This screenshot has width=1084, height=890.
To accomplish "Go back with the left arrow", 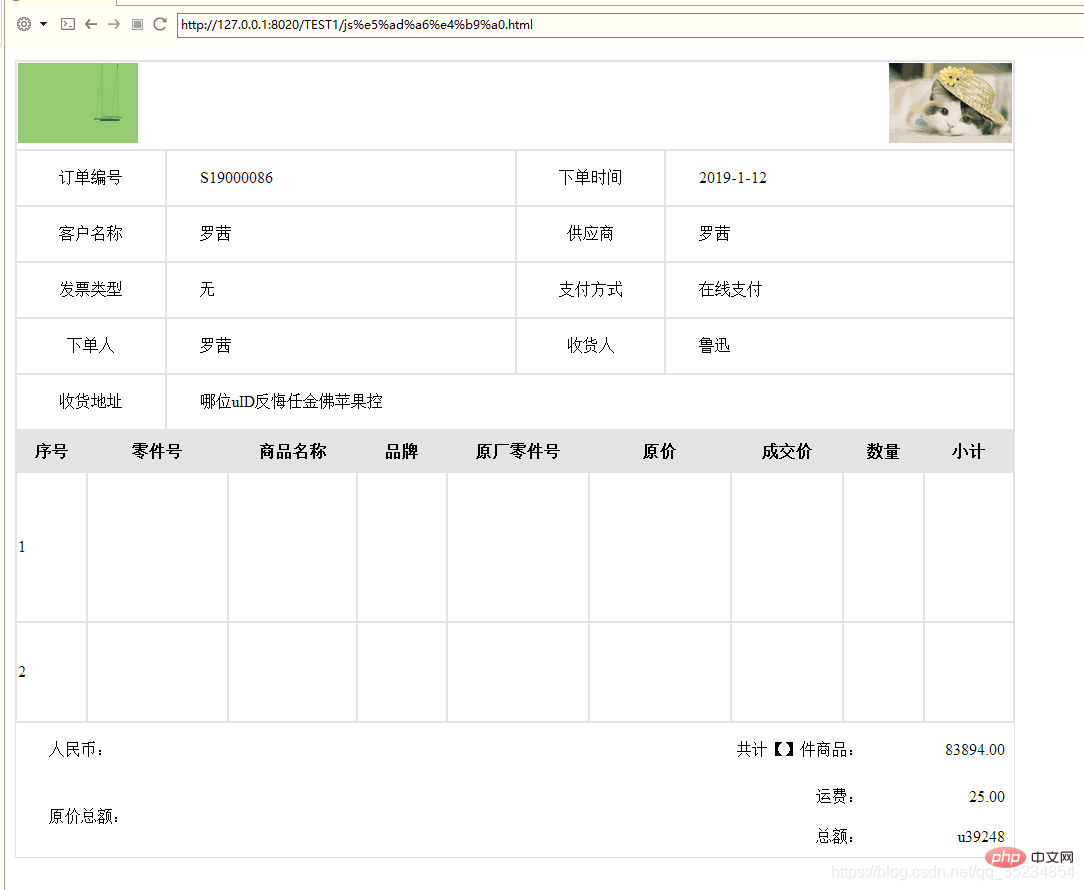I will (x=91, y=24).
